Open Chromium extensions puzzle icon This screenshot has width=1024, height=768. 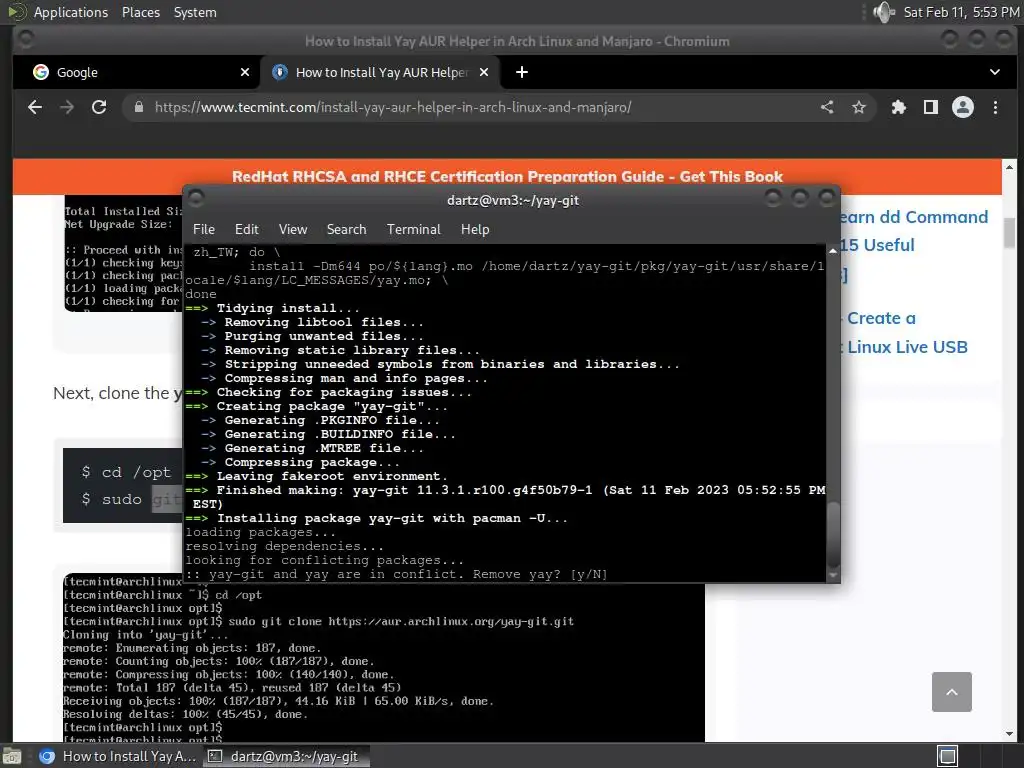coord(899,107)
